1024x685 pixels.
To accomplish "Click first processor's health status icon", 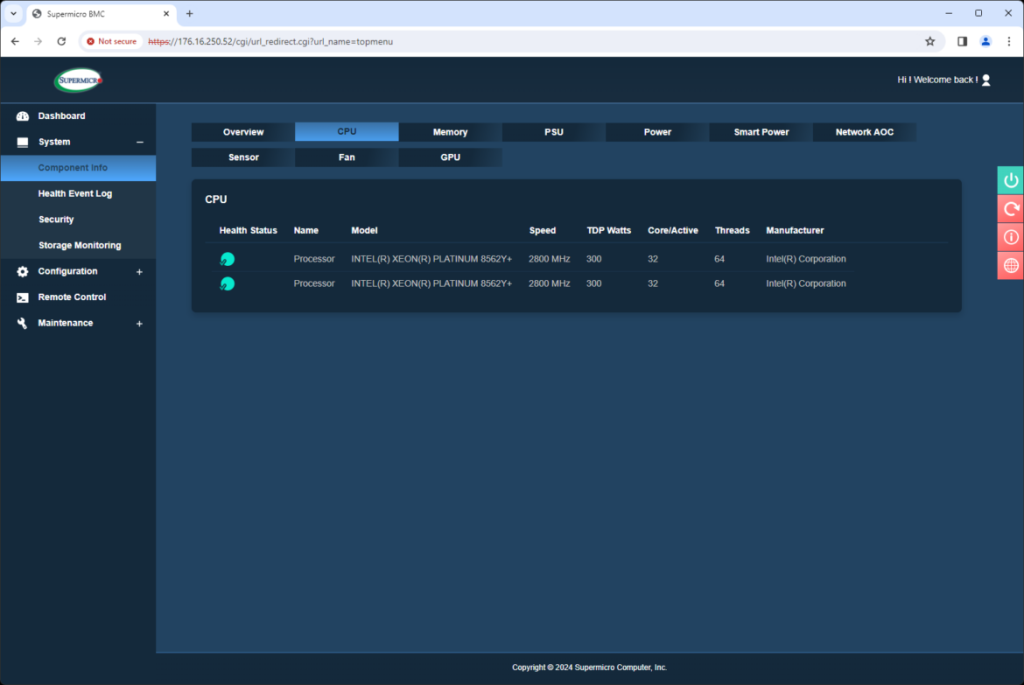I will click(x=227, y=259).
